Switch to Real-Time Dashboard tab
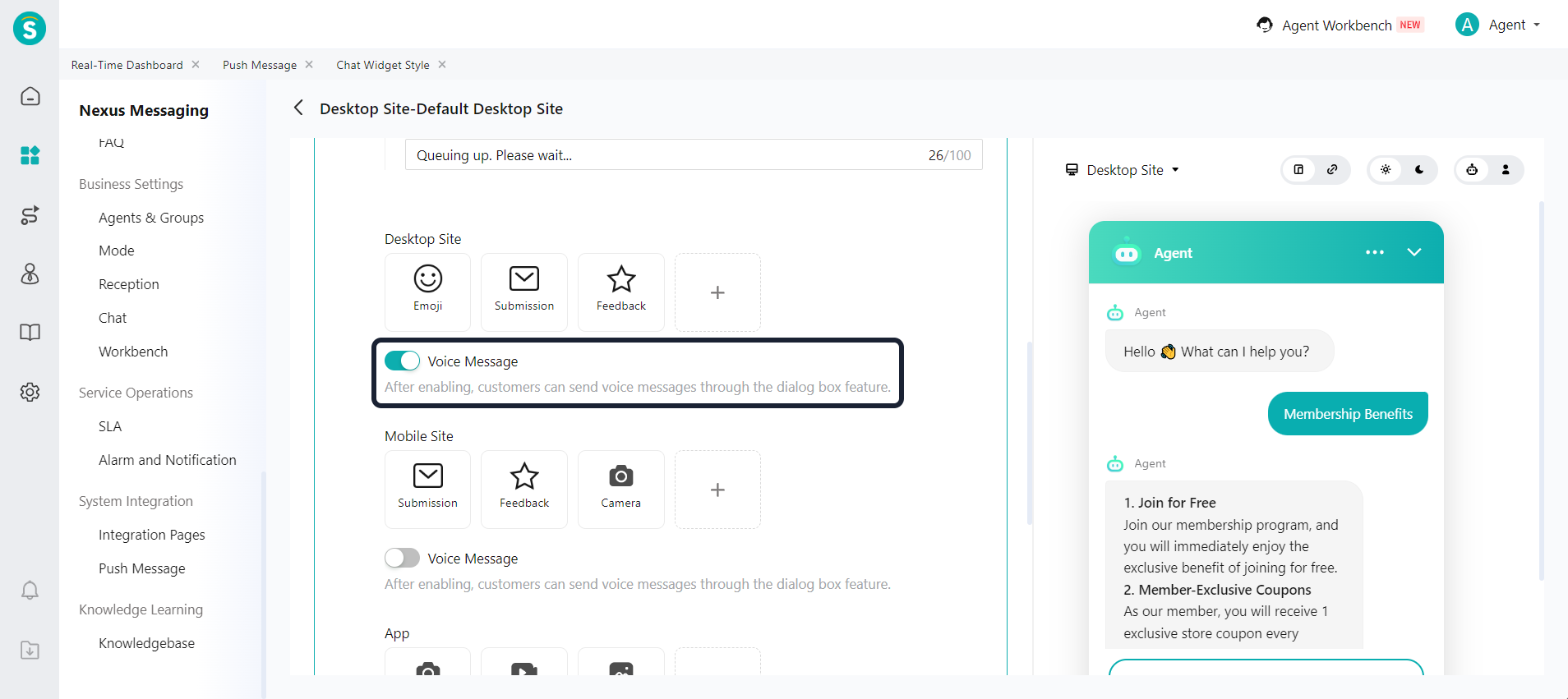The height and width of the screenshot is (699, 1568). (x=127, y=65)
